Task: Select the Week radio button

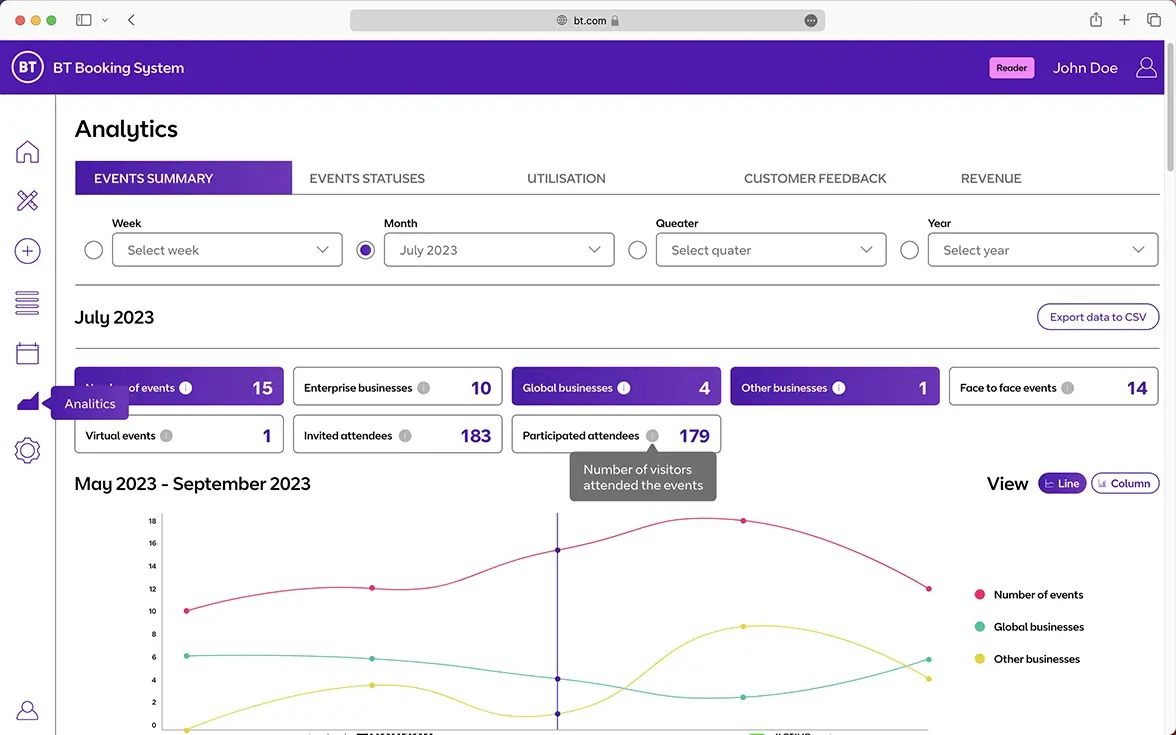Action: click(x=94, y=250)
